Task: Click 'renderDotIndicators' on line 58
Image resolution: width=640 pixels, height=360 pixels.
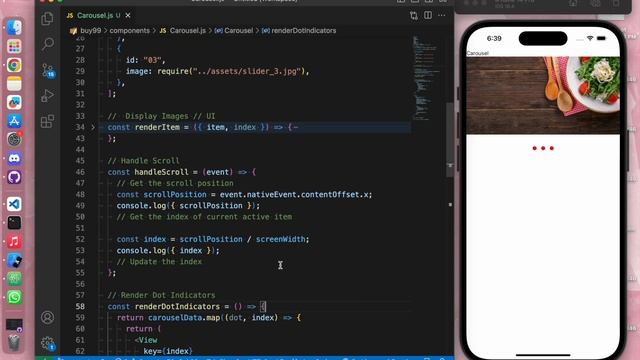Action: pyautogui.click(x=177, y=307)
